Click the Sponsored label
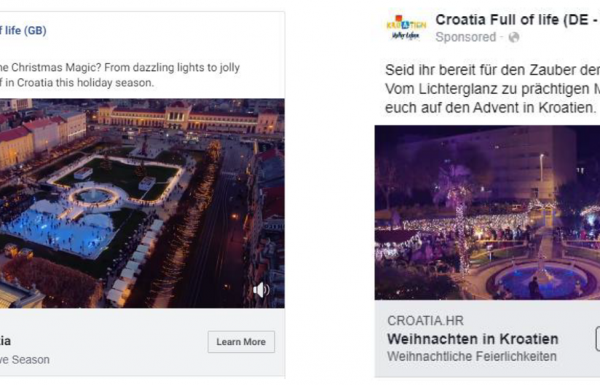This screenshot has height=385, width=600. [466, 37]
